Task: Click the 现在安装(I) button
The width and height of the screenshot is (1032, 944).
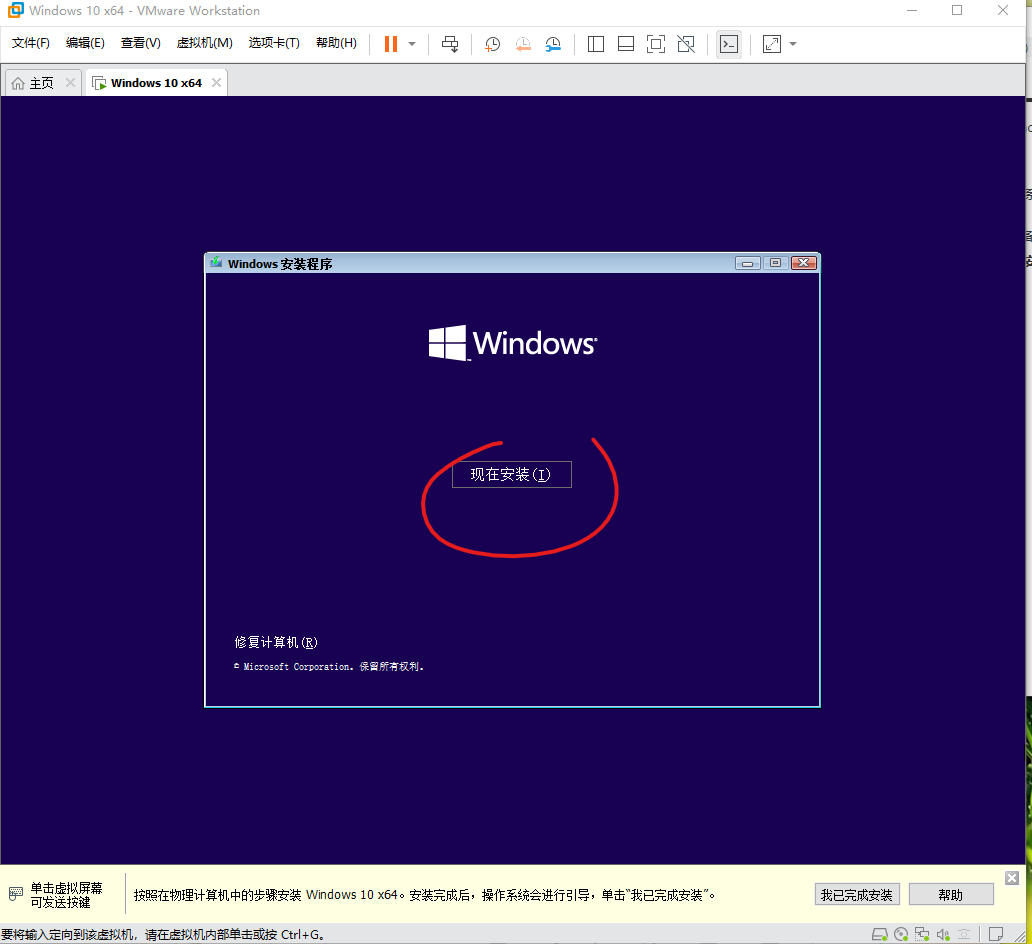Action: tap(511, 475)
